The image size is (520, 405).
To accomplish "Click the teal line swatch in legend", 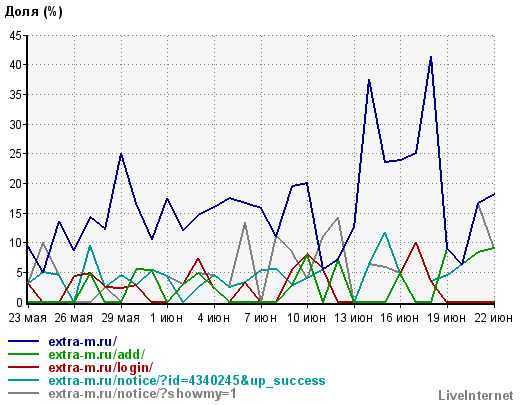I will pos(24,380).
